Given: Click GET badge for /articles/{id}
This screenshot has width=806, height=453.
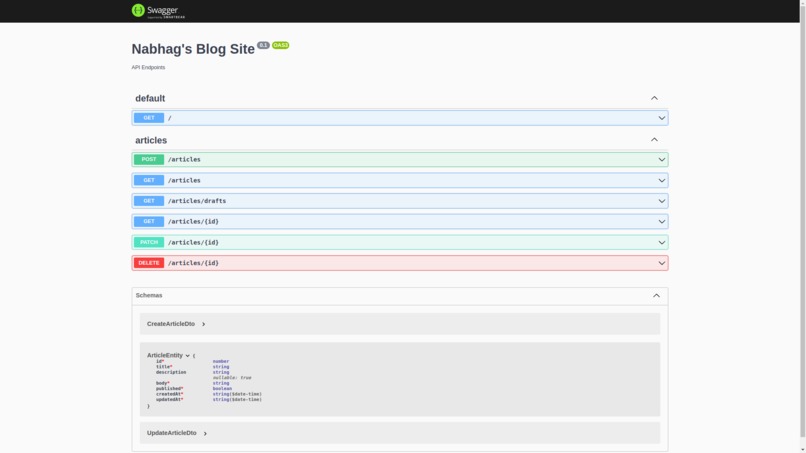Looking at the screenshot, I should [149, 222].
